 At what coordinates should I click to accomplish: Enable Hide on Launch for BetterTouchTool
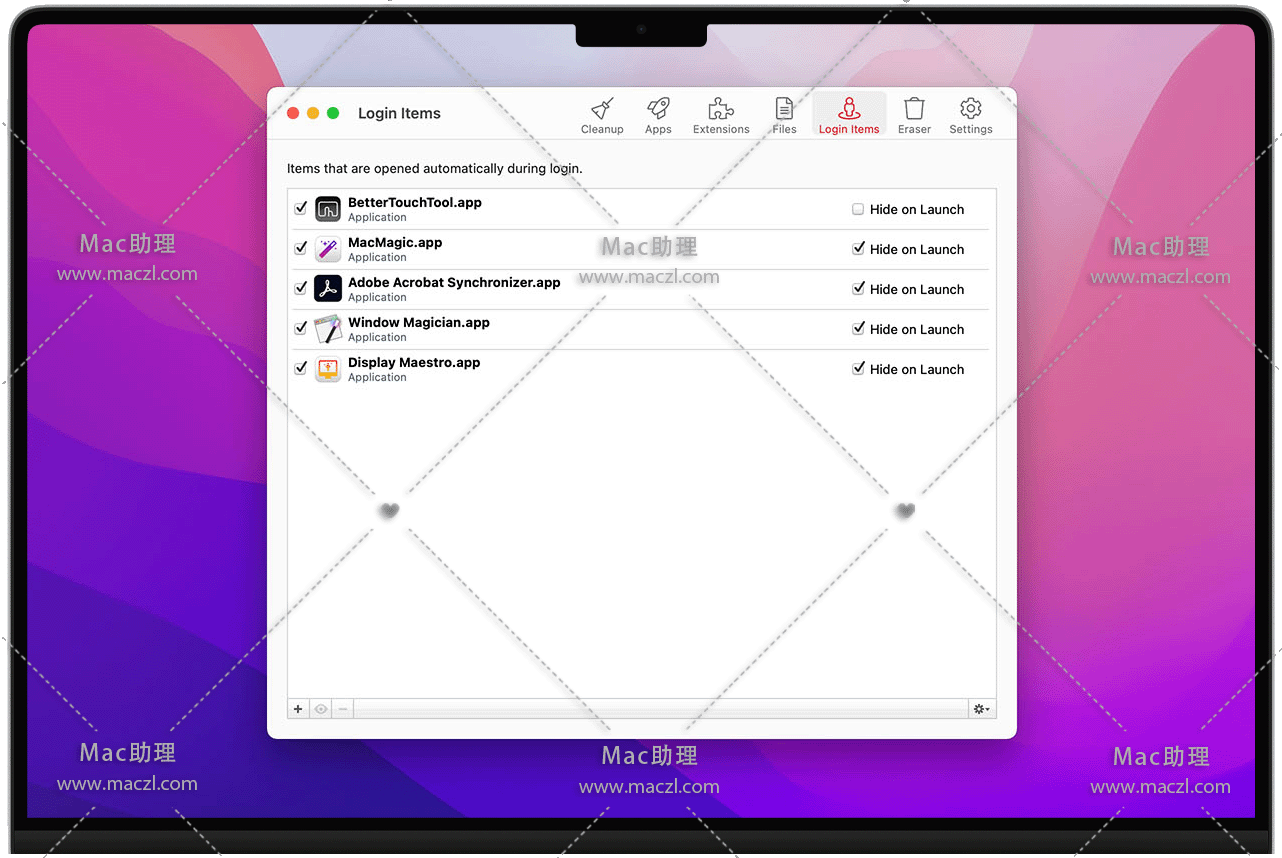(x=858, y=209)
